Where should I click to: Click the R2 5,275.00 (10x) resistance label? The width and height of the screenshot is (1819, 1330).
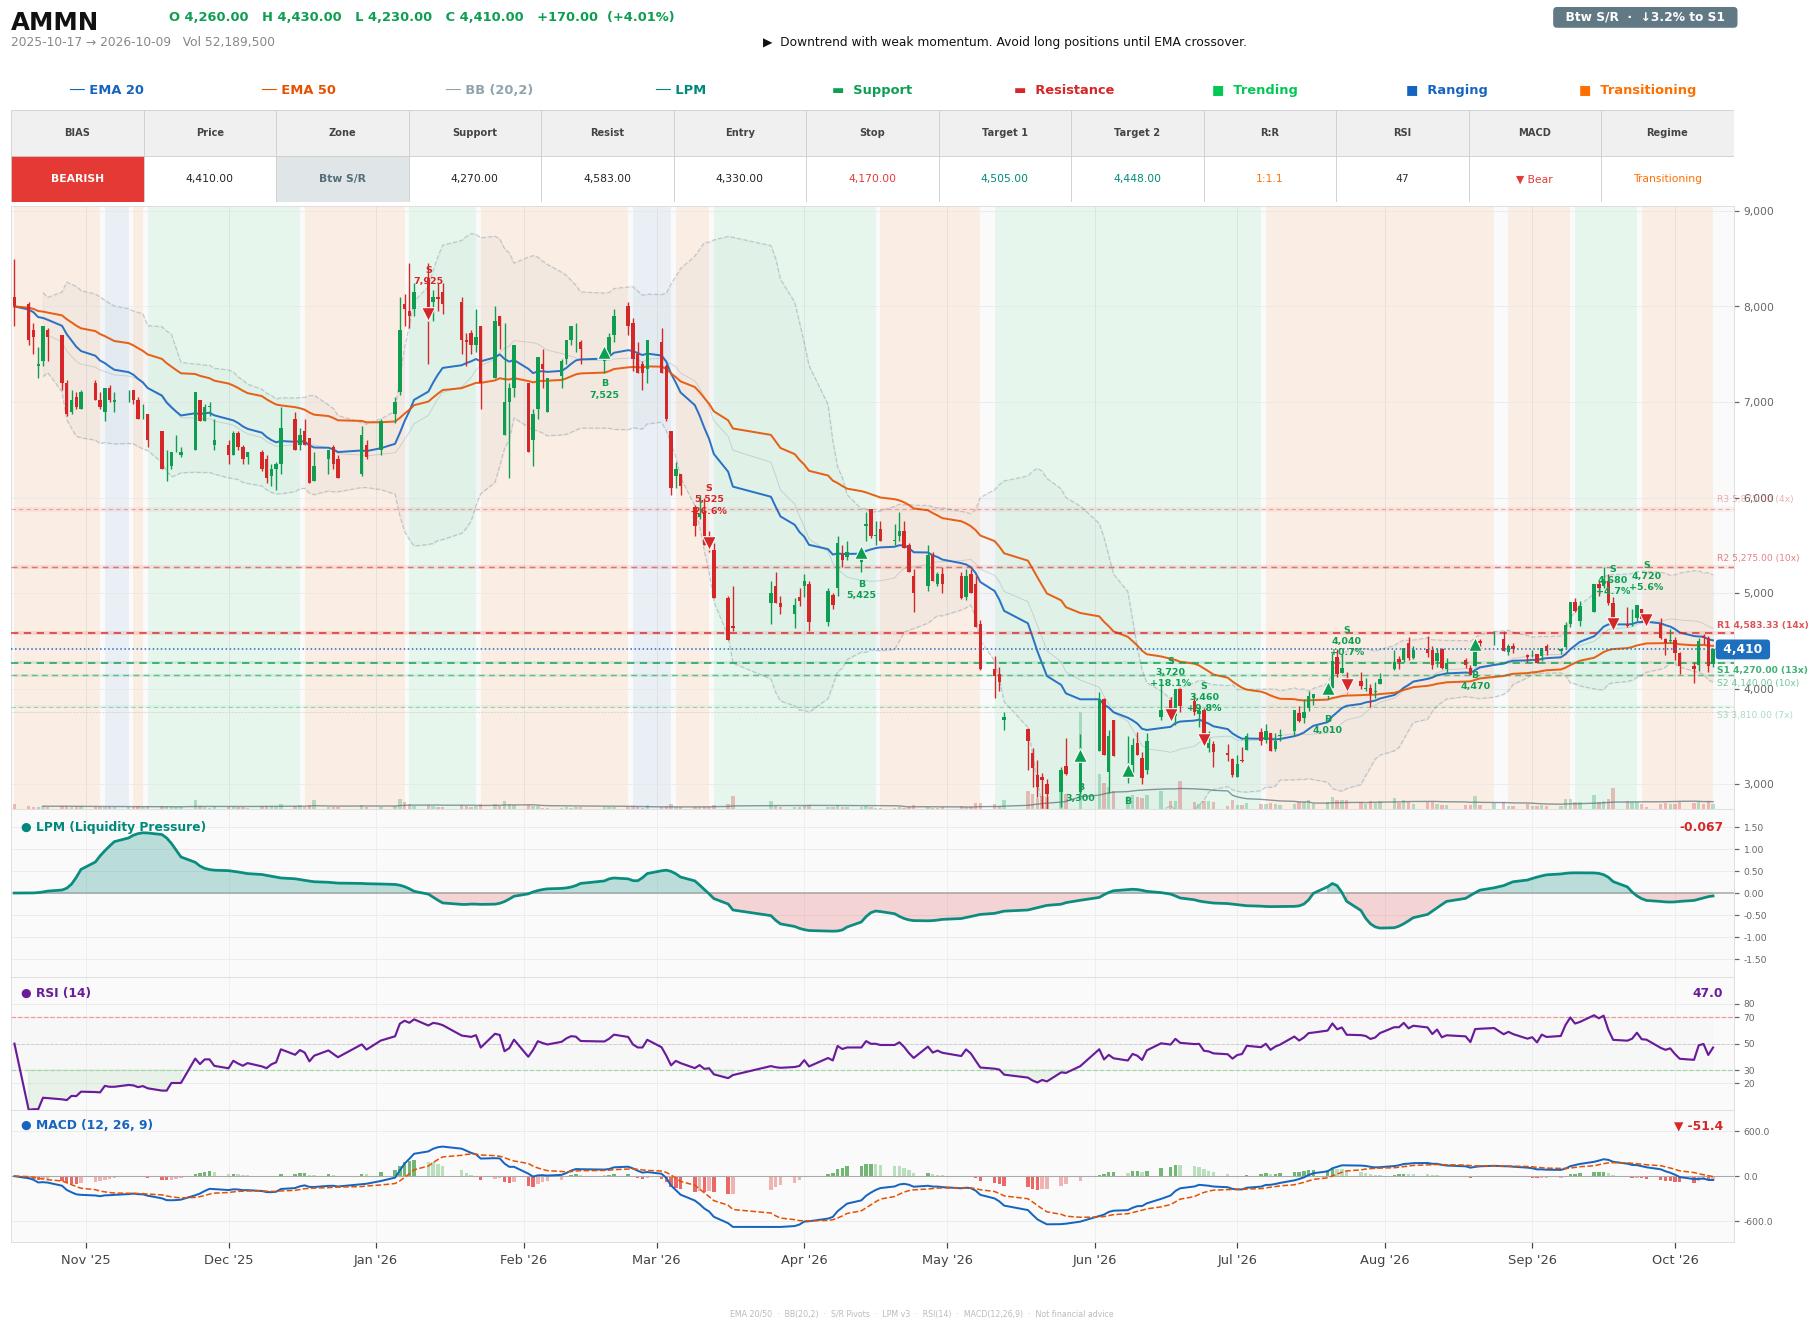[1757, 558]
